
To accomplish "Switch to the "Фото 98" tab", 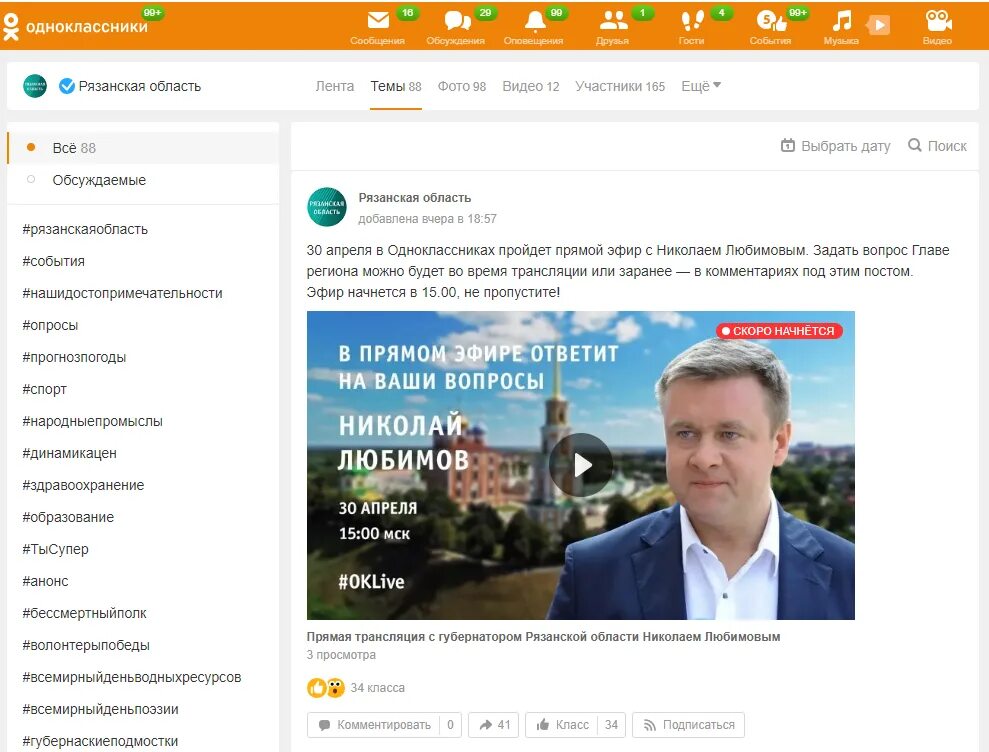I will point(462,86).
